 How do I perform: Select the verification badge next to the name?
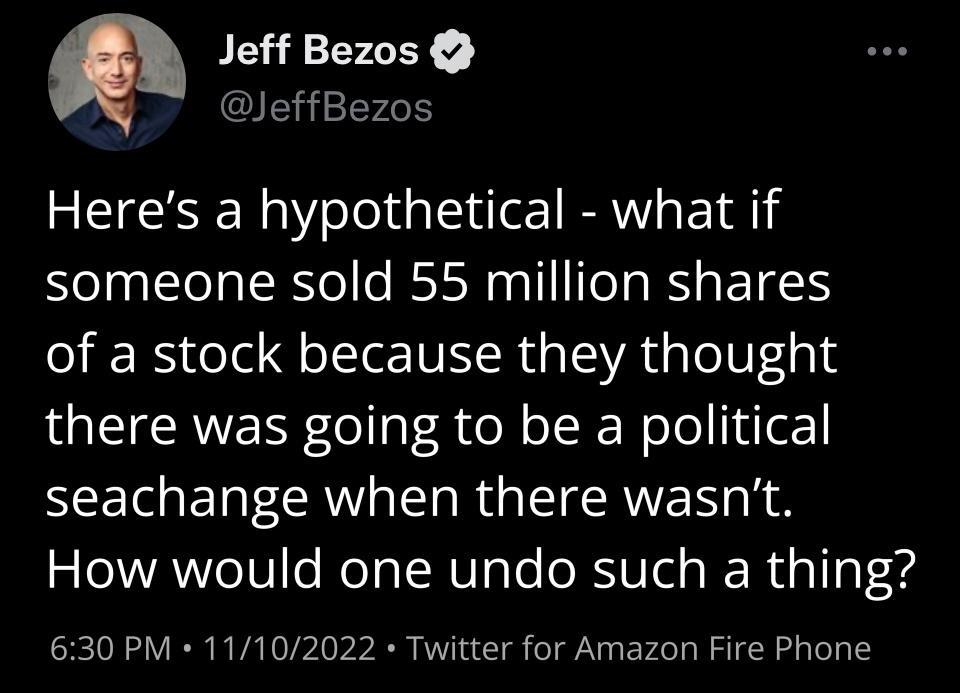click(452, 48)
